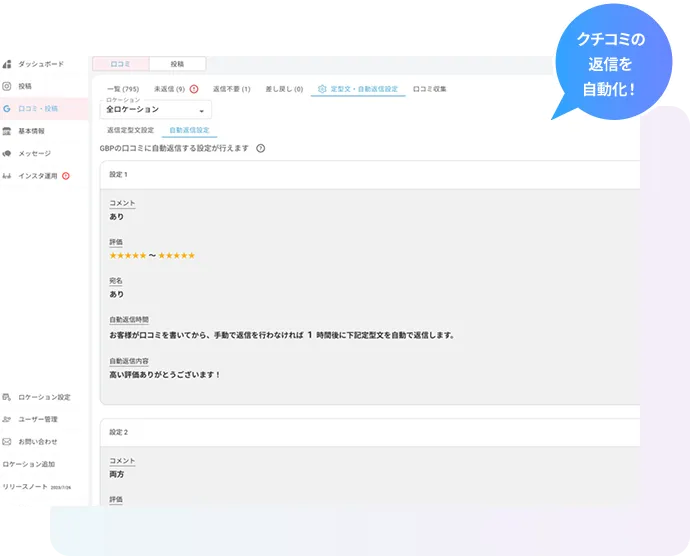Click the お問い合わせ mail icon

(7, 442)
